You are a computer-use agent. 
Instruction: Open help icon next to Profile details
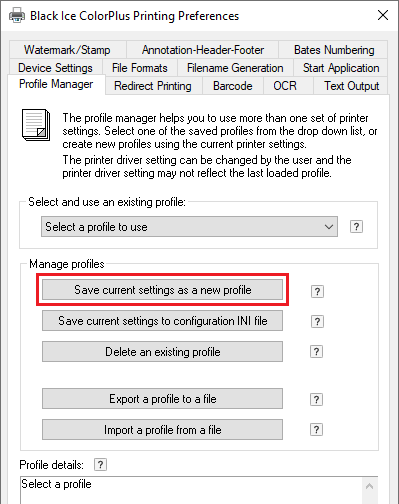click(x=100, y=464)
